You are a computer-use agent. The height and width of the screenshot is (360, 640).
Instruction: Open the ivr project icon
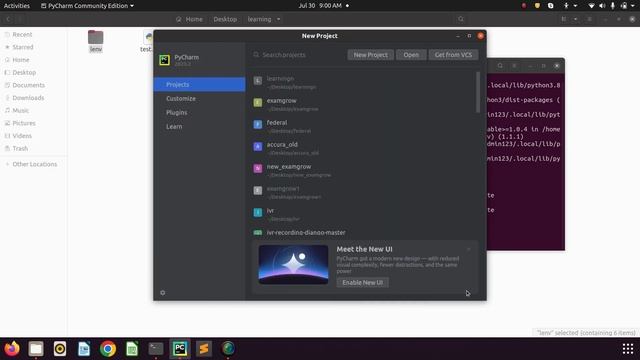[258, 212]
